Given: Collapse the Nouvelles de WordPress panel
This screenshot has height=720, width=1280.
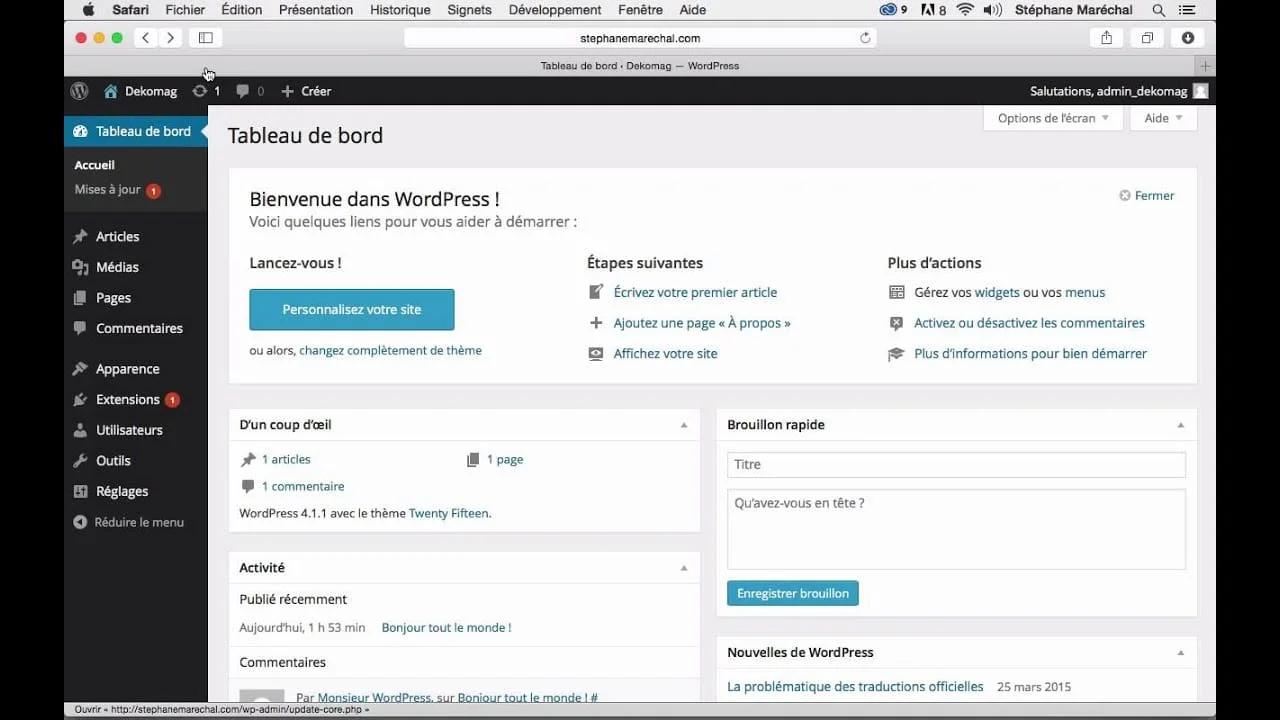Looking at the screenshot, I should (1180, 653).
